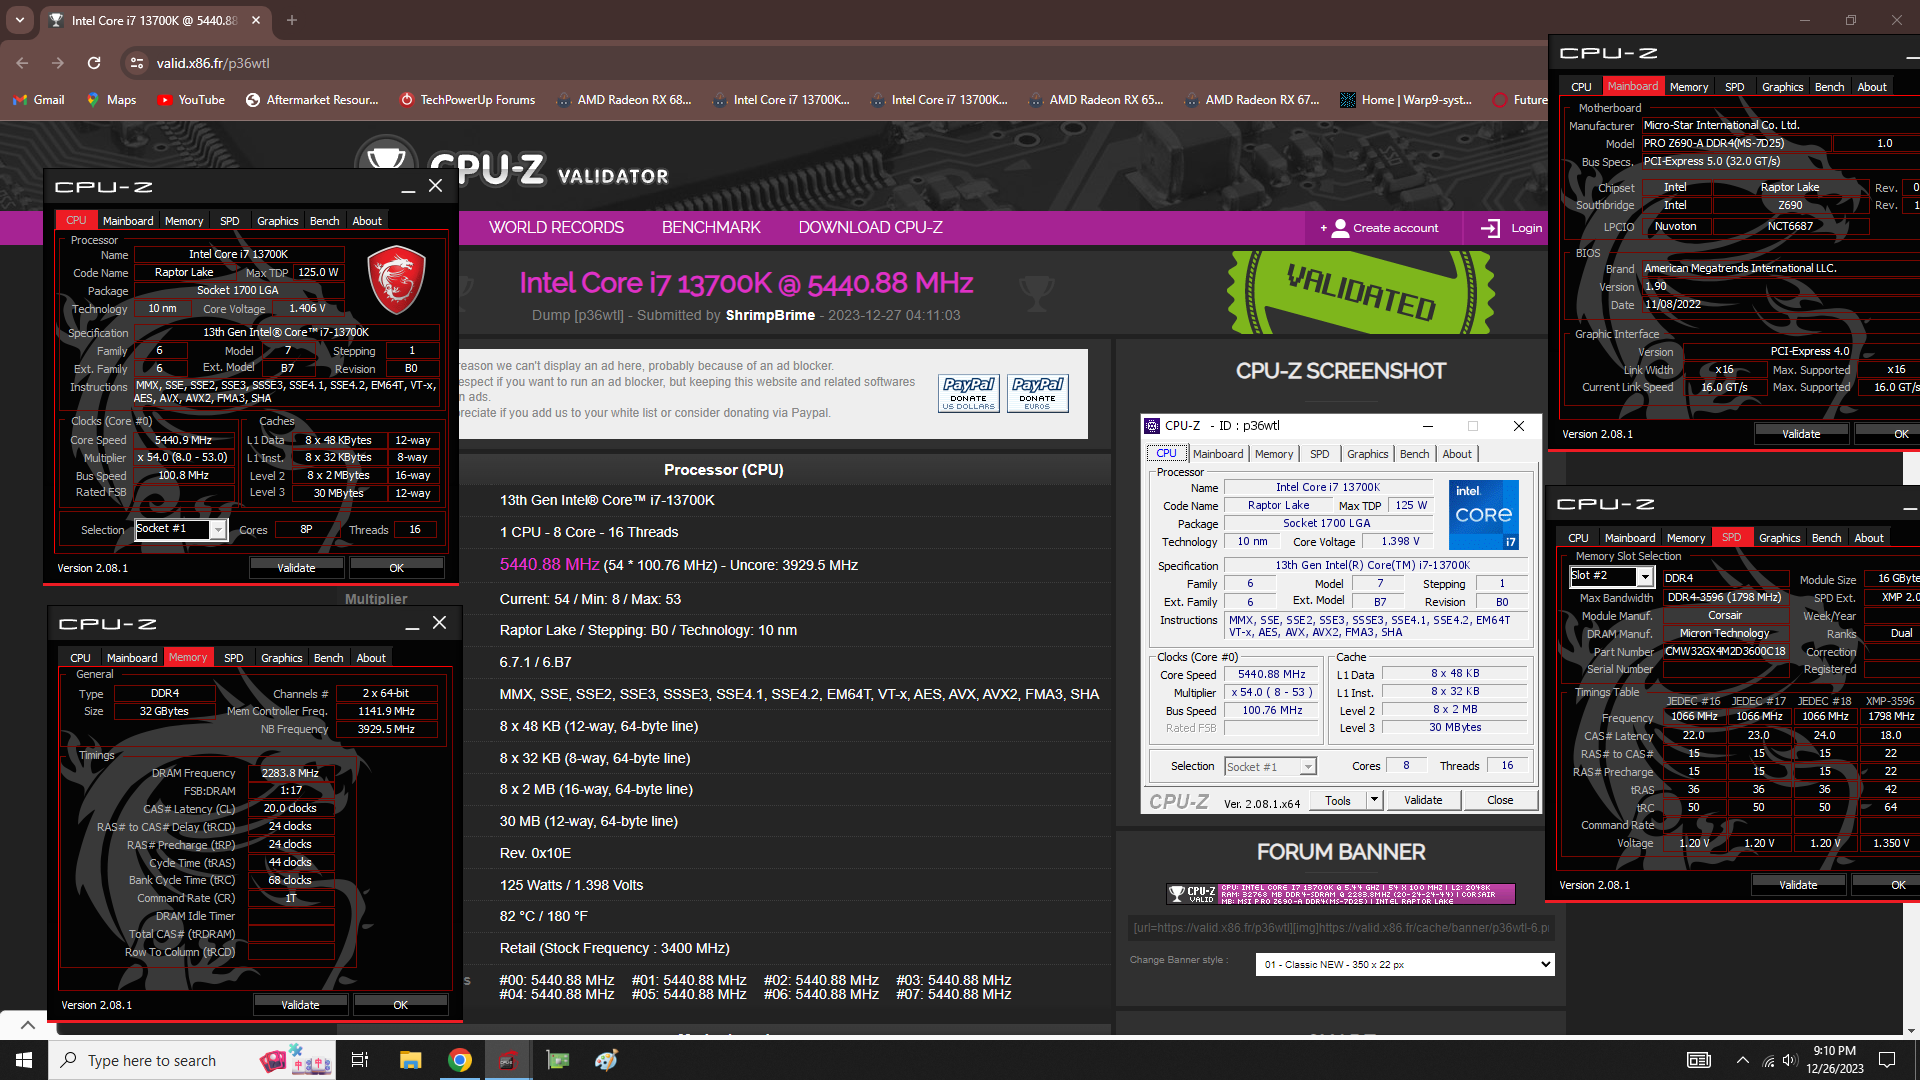Open the TechPowerUp Forums bookmark
Viewport: 1920px width, 1080px height.
pos(467,100)
